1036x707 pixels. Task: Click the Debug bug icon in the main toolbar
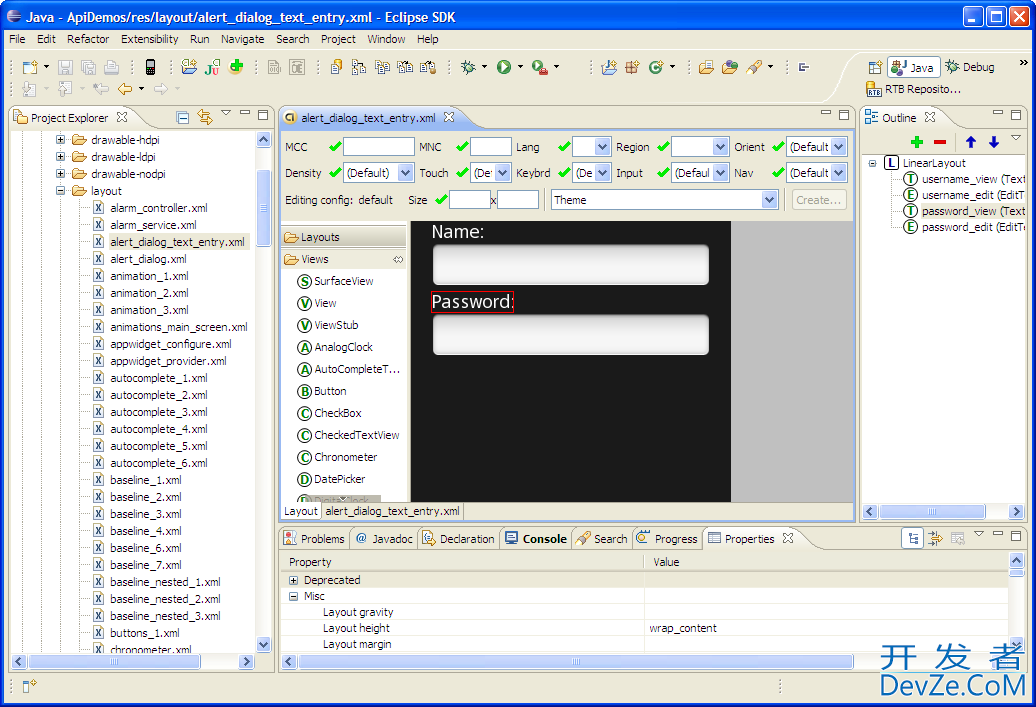pyautogui.click(x=468, y=67)
